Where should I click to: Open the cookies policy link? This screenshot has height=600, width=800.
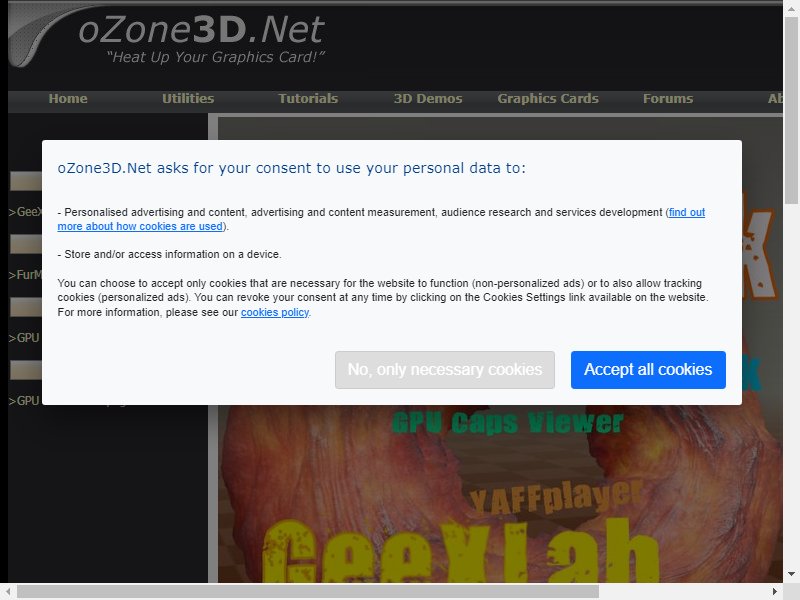274,312
